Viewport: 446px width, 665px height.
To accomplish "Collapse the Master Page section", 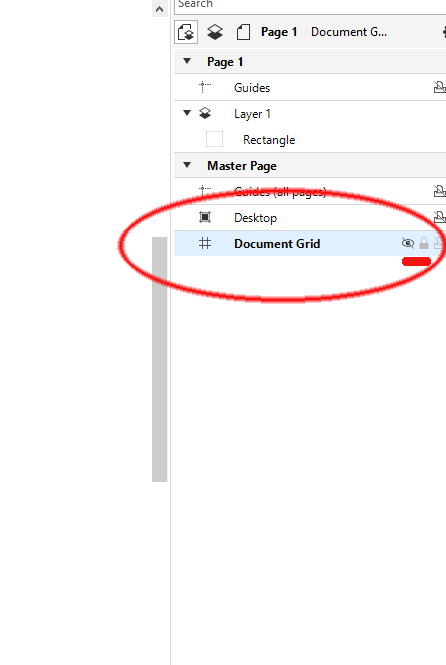I will [187, 165].
